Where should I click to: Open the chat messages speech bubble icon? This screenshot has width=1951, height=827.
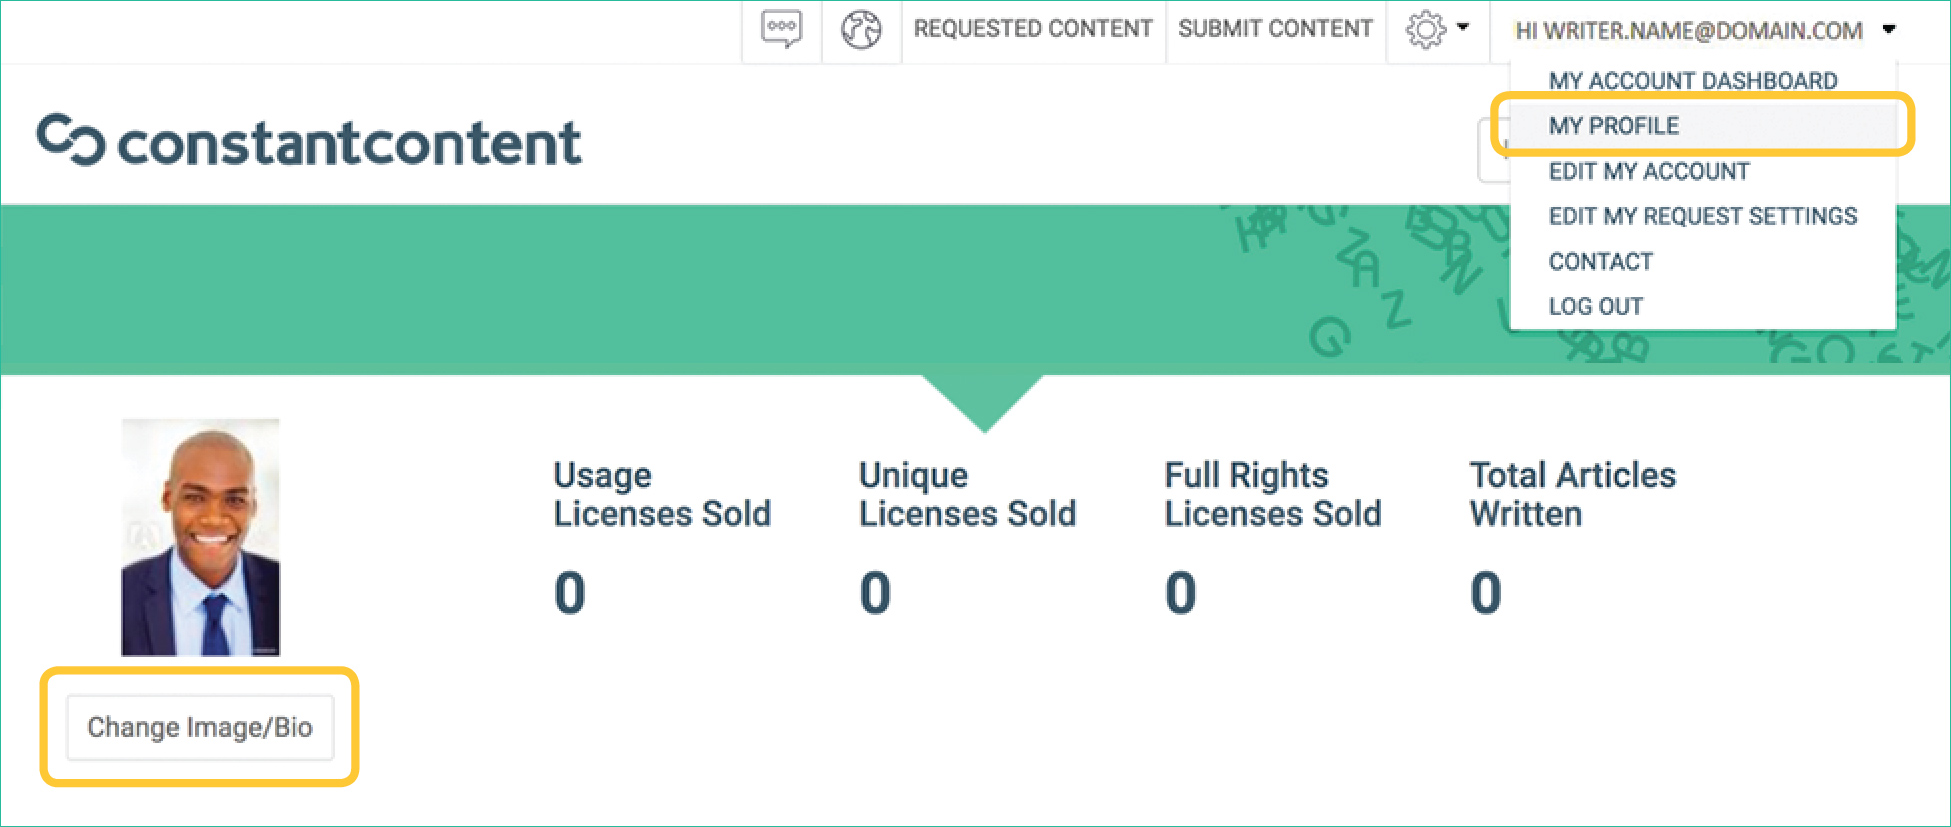[x=781, y=29]
